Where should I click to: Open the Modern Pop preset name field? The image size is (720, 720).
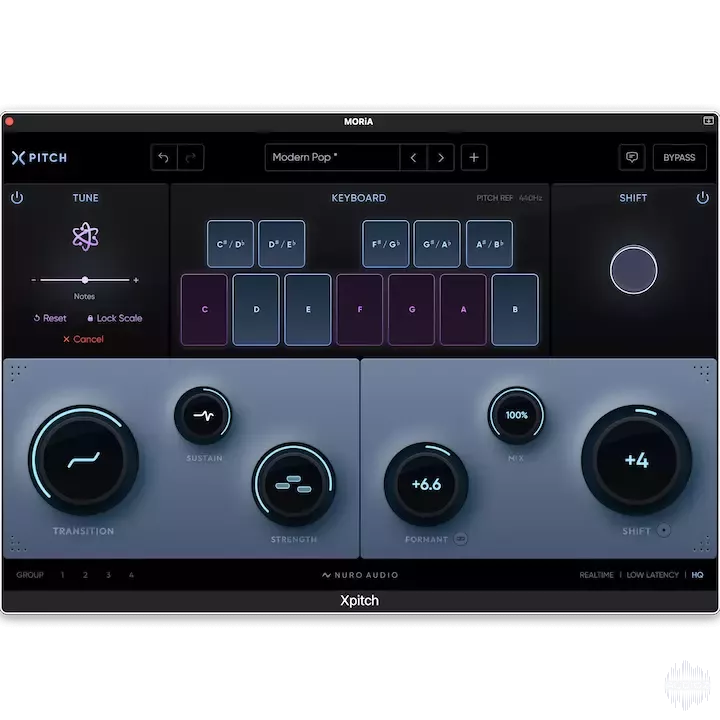coord(332,158)
